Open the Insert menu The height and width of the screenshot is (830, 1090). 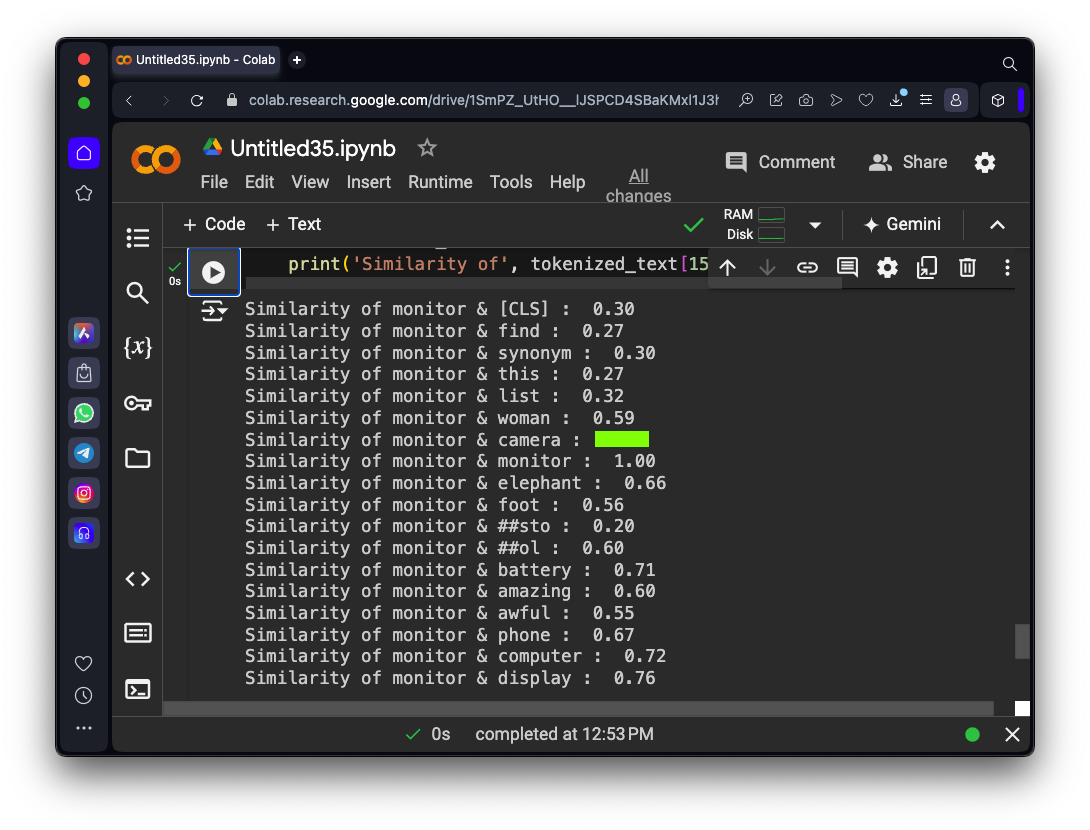[x=369, y=182]
